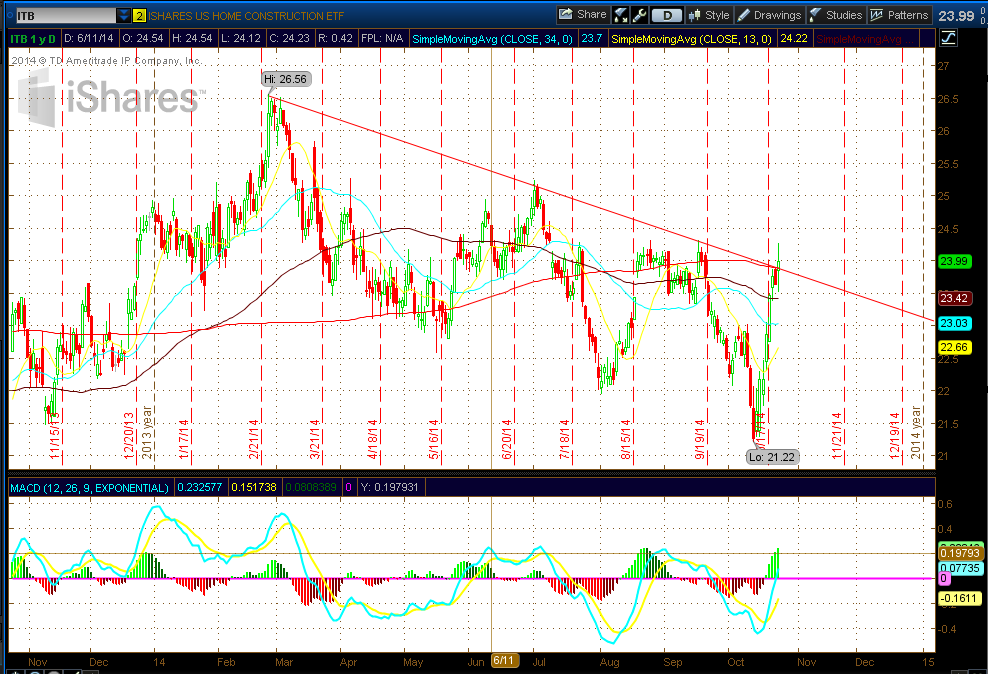Open the Studies menu
Screen dimensions: 988x674
[836, 14]
